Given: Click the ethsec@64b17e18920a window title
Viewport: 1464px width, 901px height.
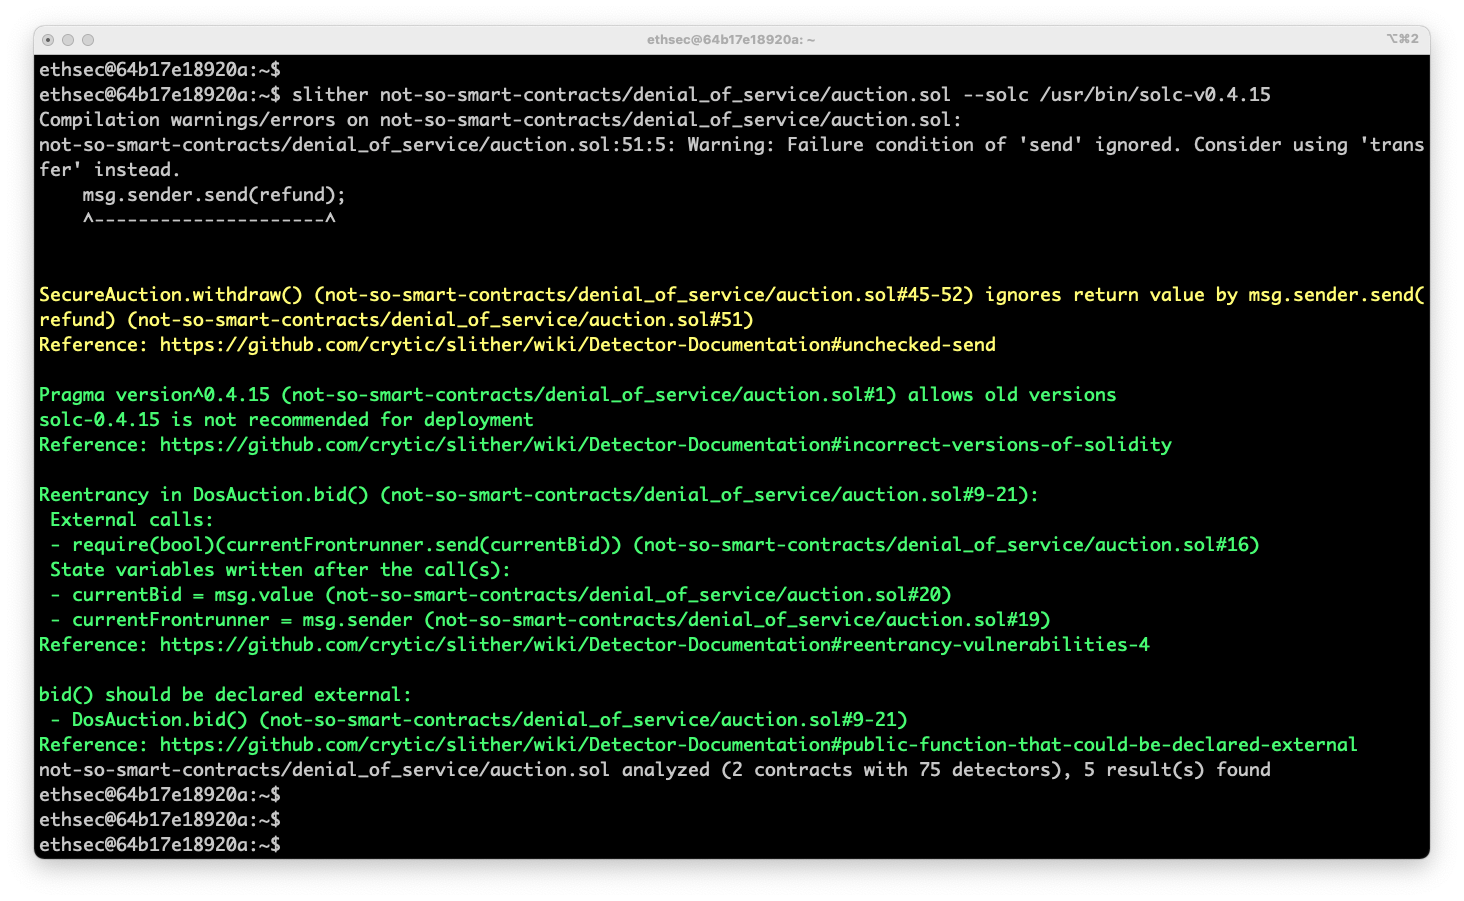Looking at the screenshot, I should tap(730, 40).
